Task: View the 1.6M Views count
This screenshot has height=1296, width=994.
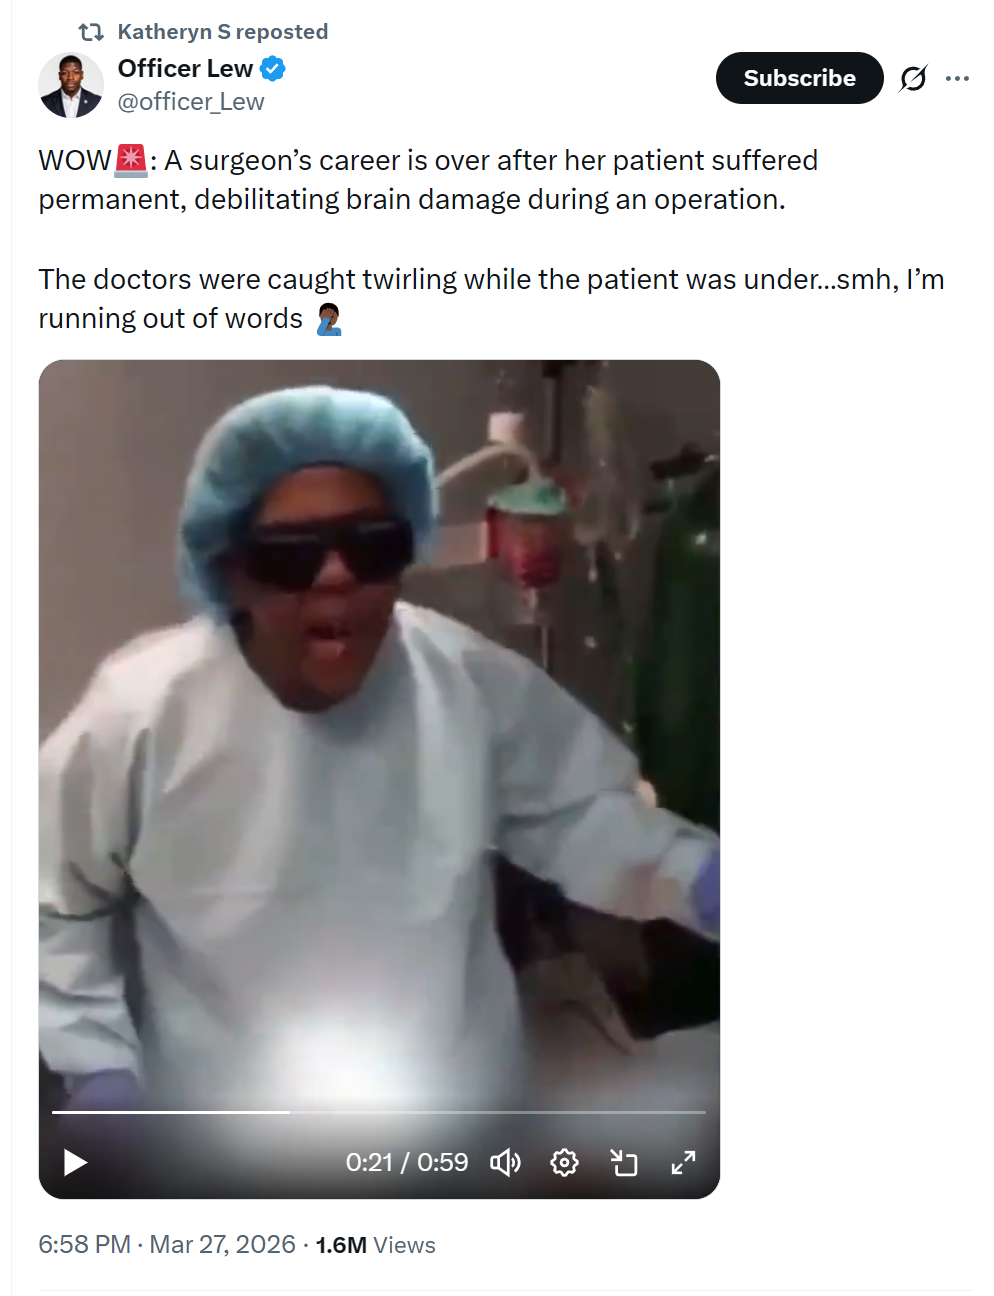Action: (376, 1245)
